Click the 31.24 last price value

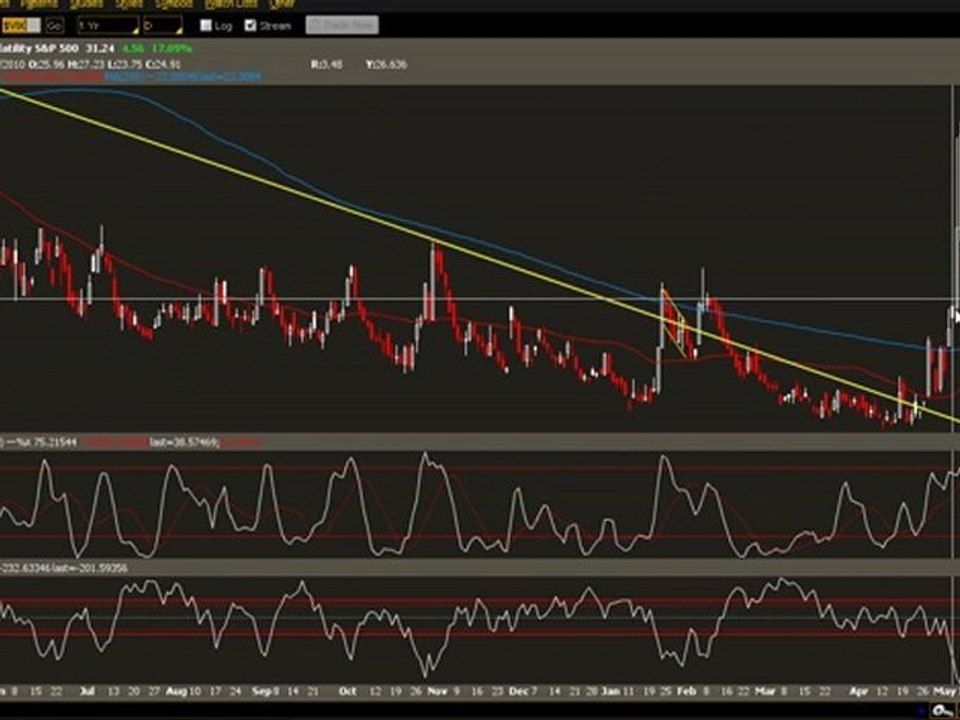tap(100, 48)
